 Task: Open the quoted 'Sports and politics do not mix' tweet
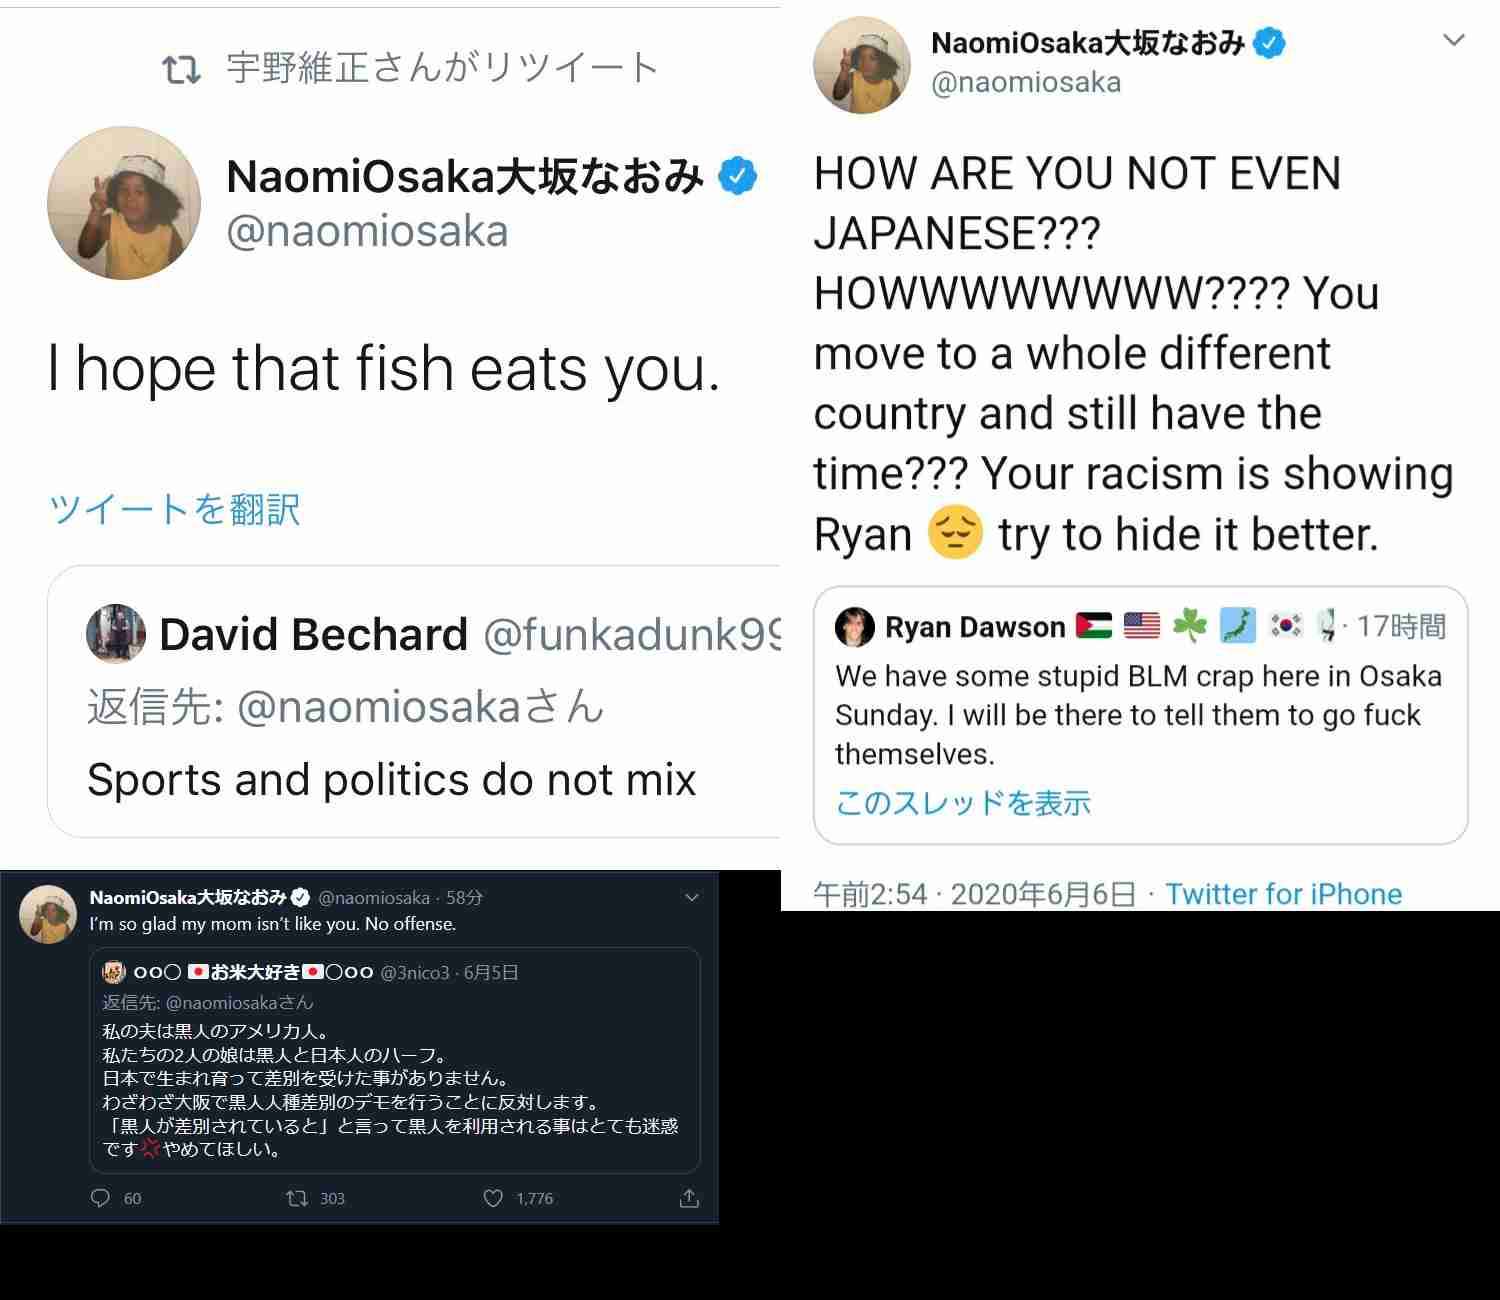coord(414,702)
